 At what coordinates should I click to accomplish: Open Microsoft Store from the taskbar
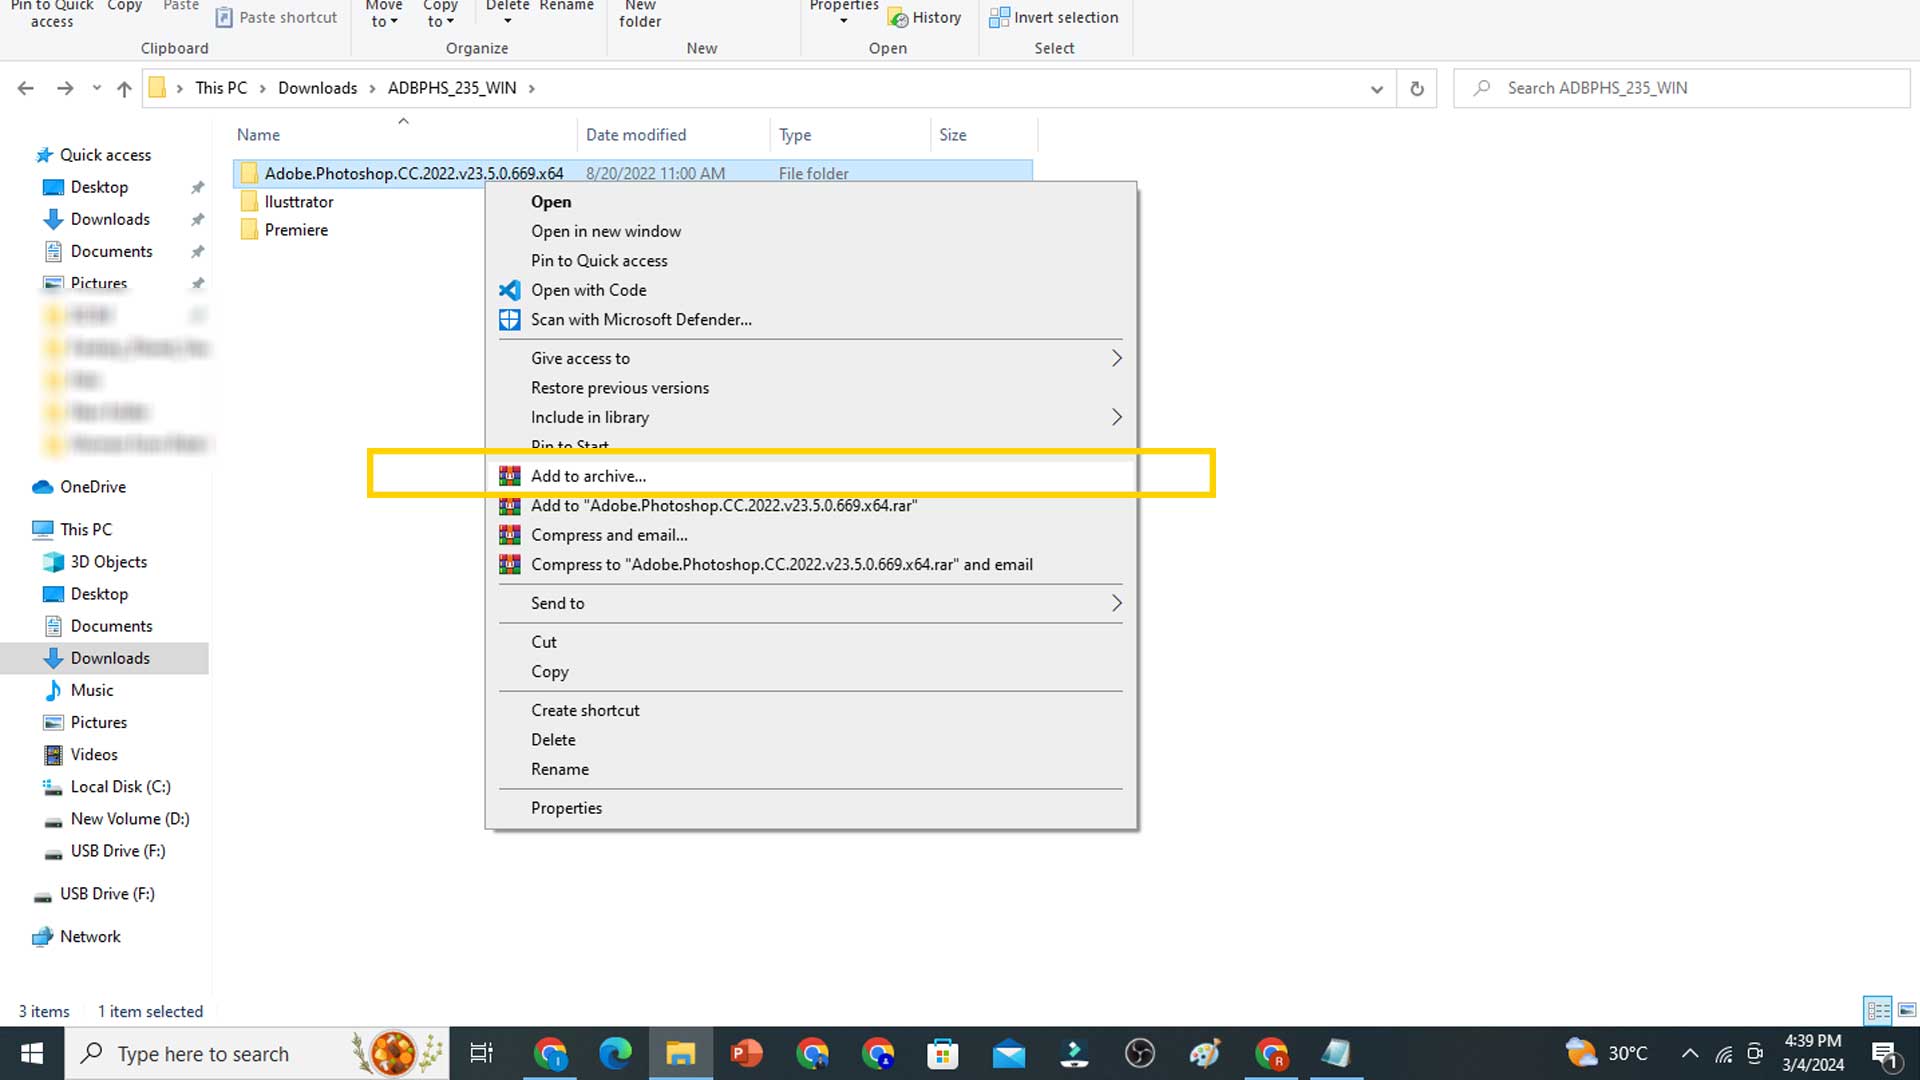tap(943, 1053)
